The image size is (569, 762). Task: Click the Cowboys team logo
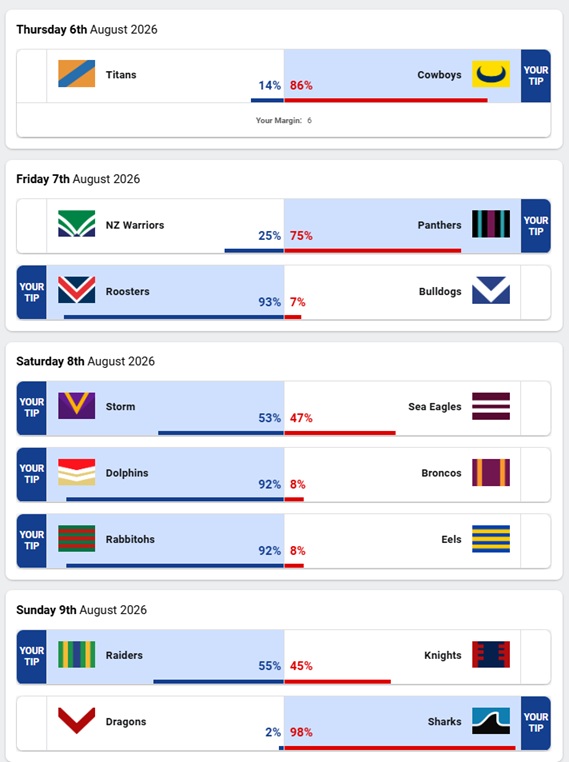(491, 74)
